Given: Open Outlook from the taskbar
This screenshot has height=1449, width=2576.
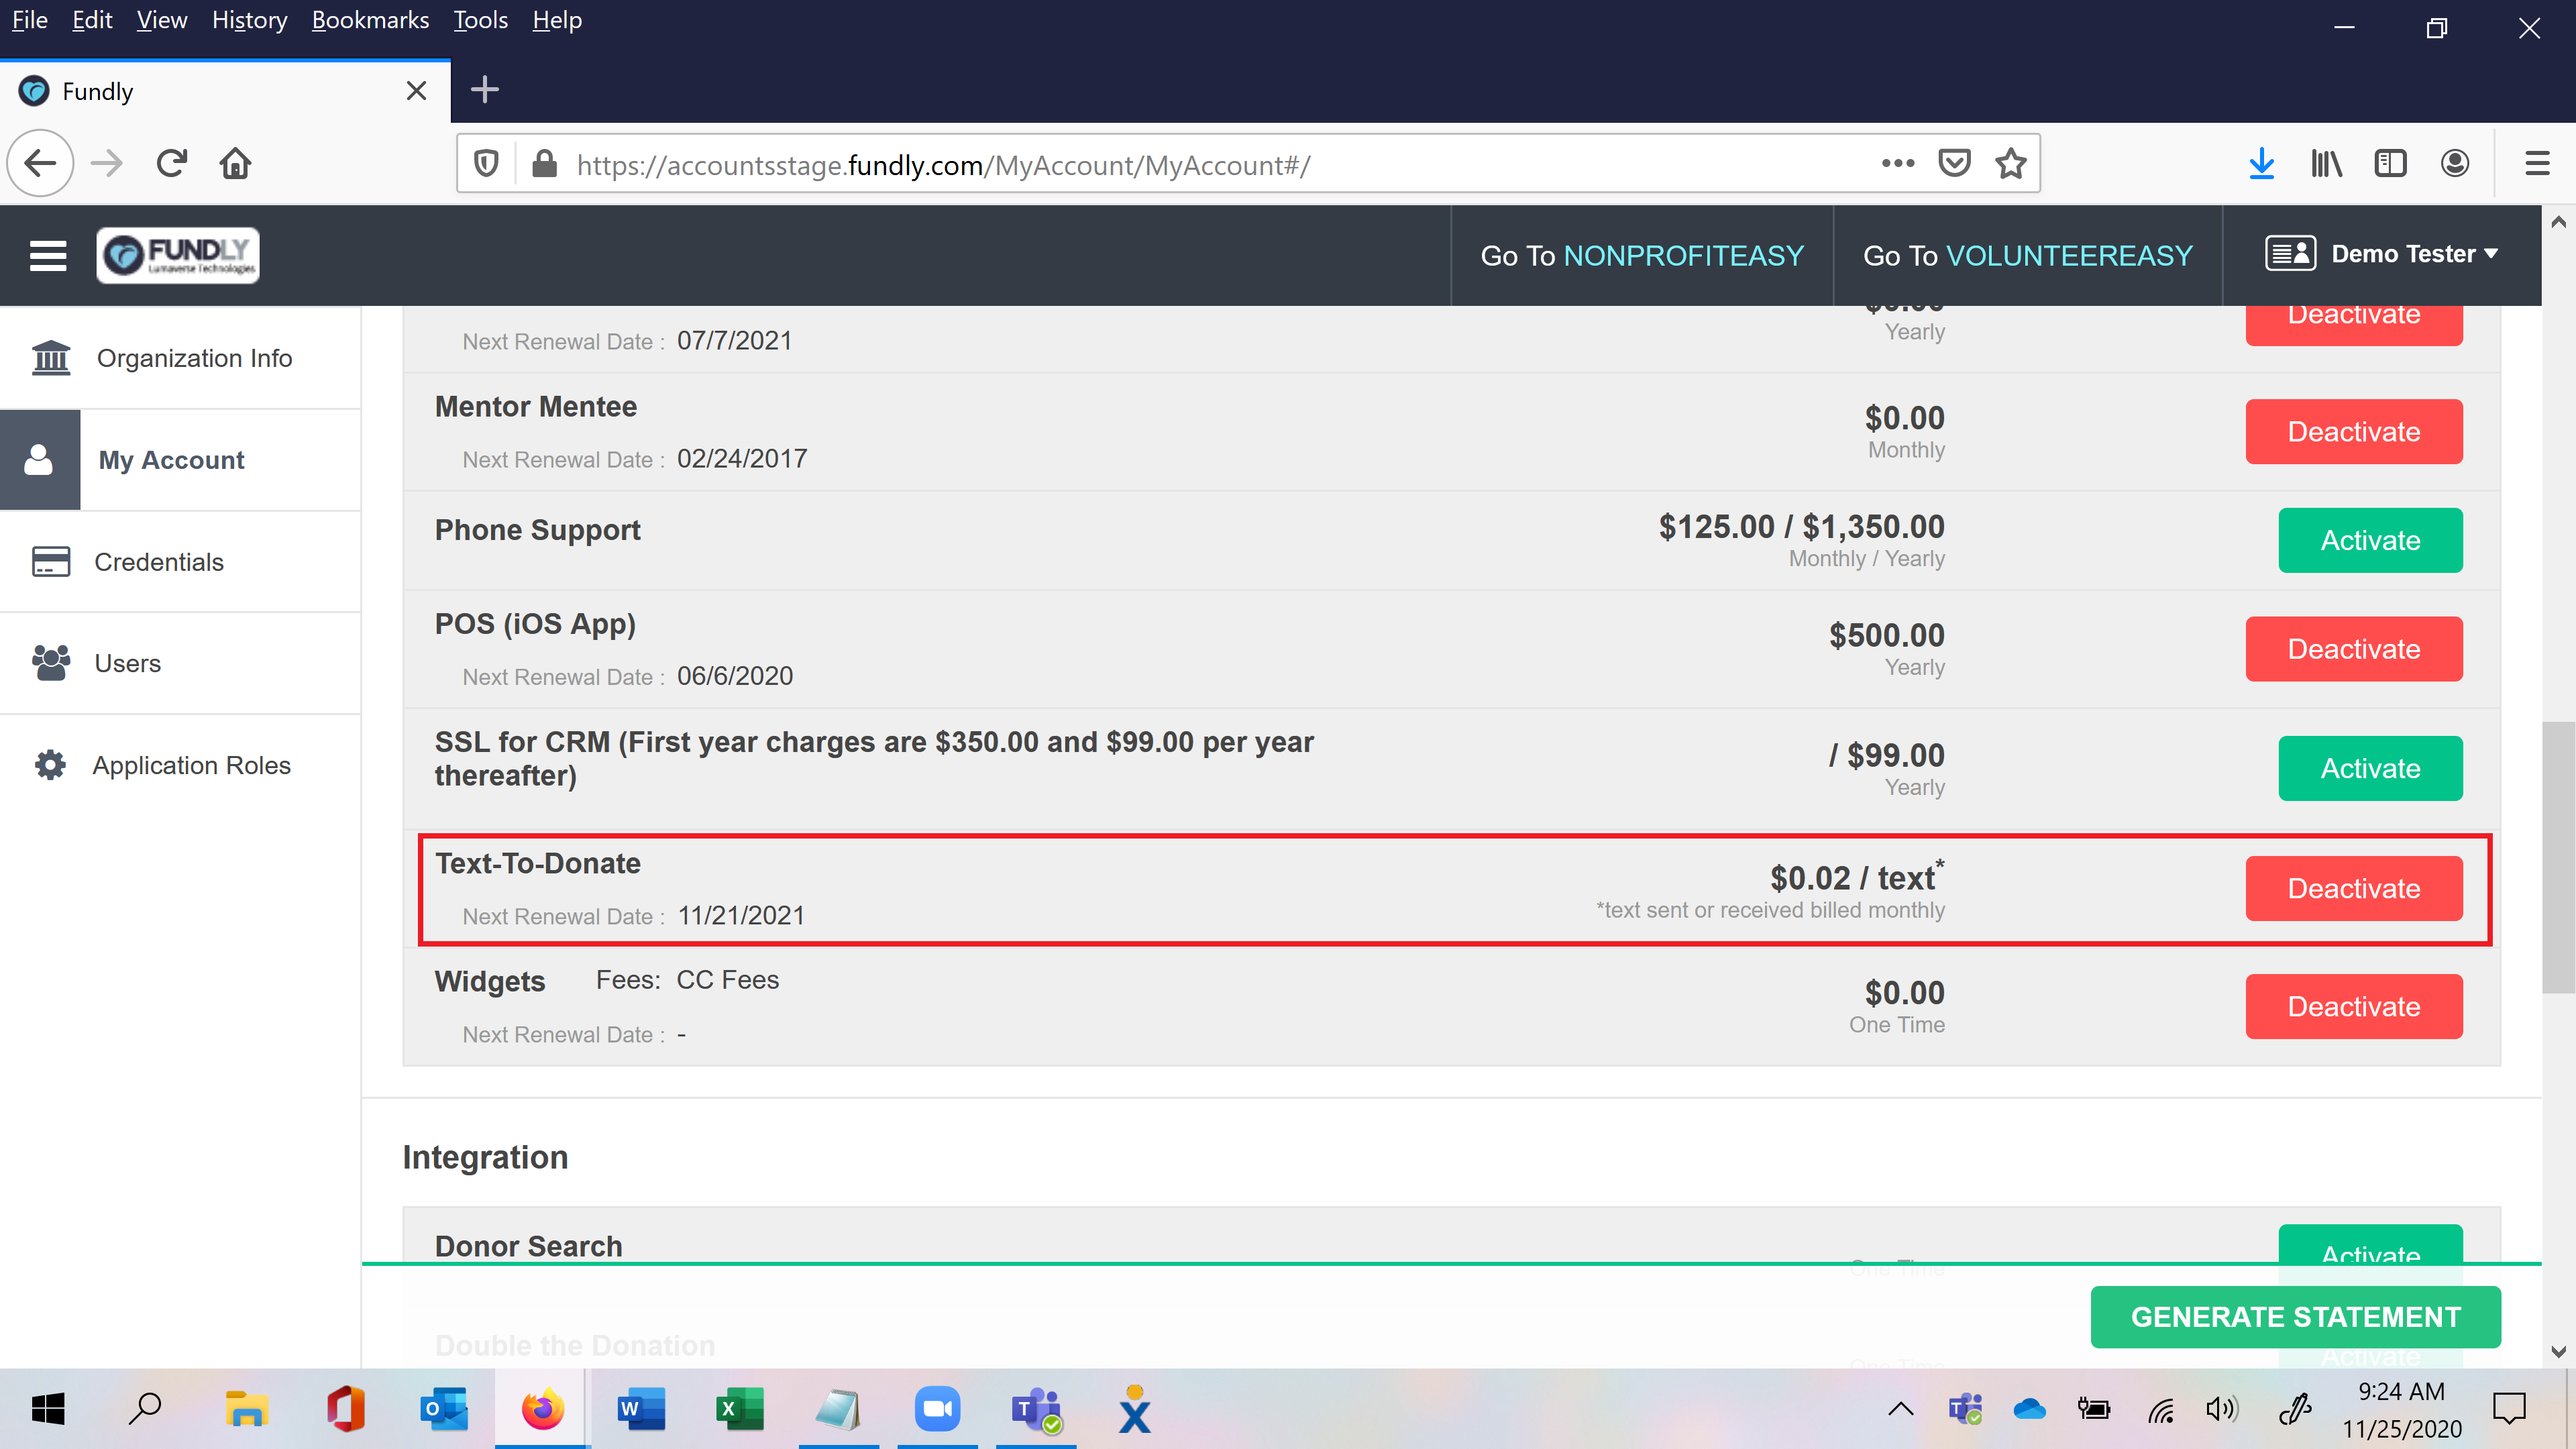Looking at the screenshot, I should click(444, 1409).
